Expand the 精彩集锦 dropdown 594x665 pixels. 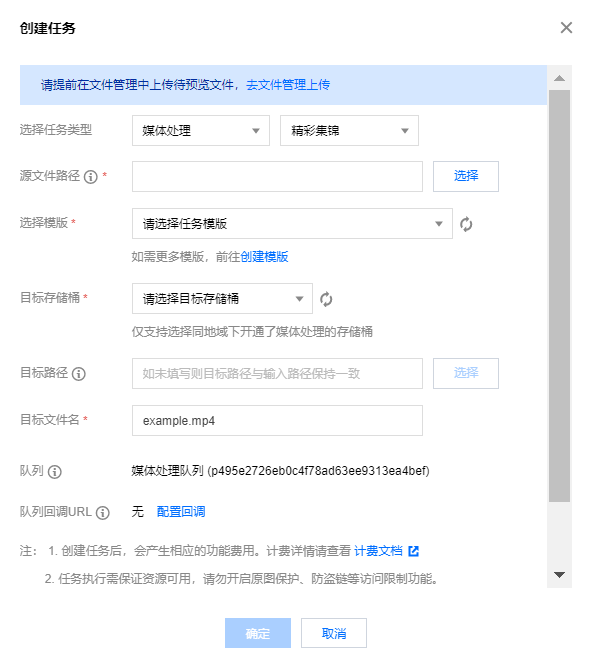[x=349, y=131]
